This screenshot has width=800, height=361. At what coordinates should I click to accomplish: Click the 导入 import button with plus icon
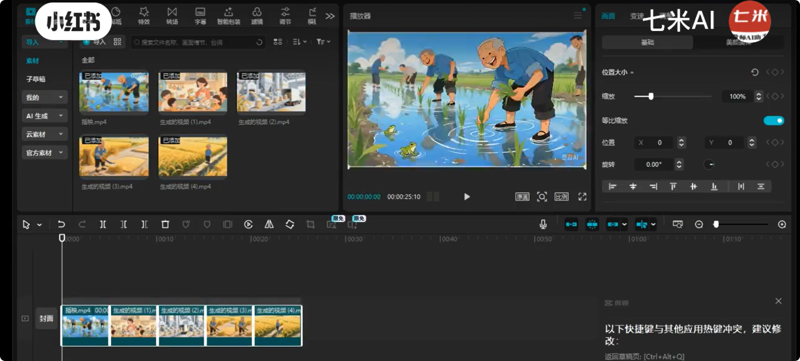tap(94, 42)
